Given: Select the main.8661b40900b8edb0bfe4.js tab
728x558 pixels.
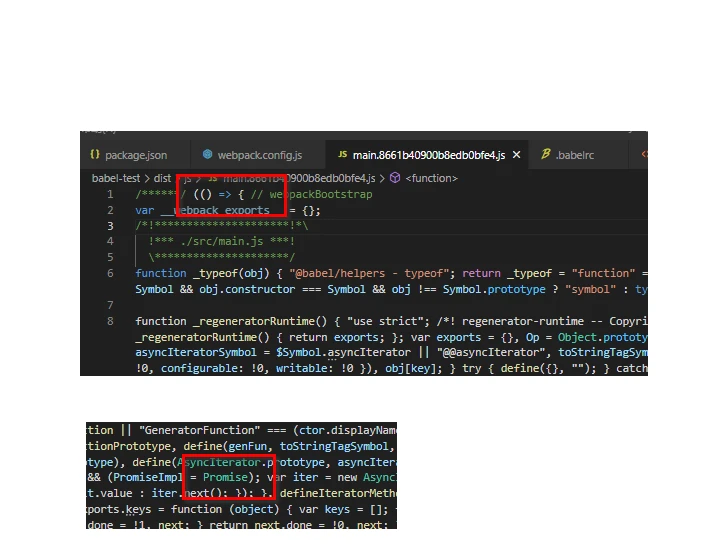Looking at the screenshot, I should (x=427, y=155).
